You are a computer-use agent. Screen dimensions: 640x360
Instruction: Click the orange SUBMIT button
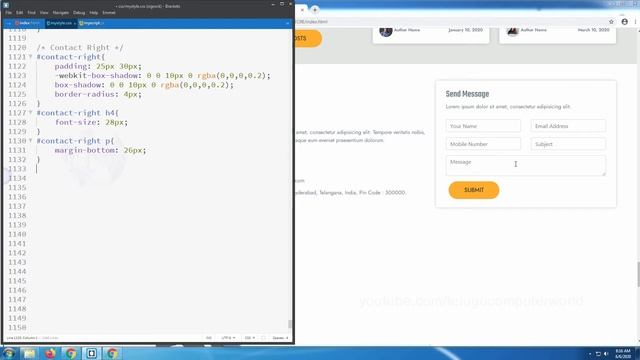[x=474, y=190]
